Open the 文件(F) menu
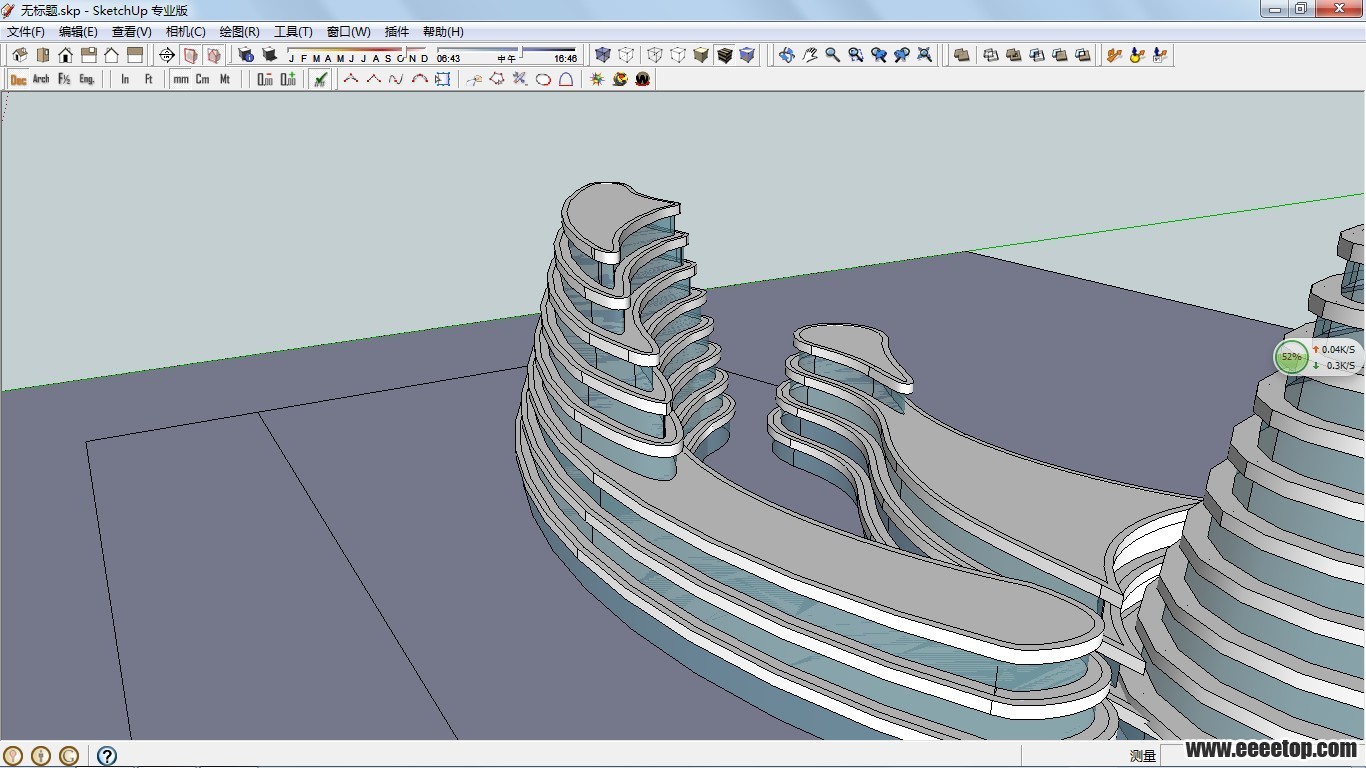 (26, 32)
